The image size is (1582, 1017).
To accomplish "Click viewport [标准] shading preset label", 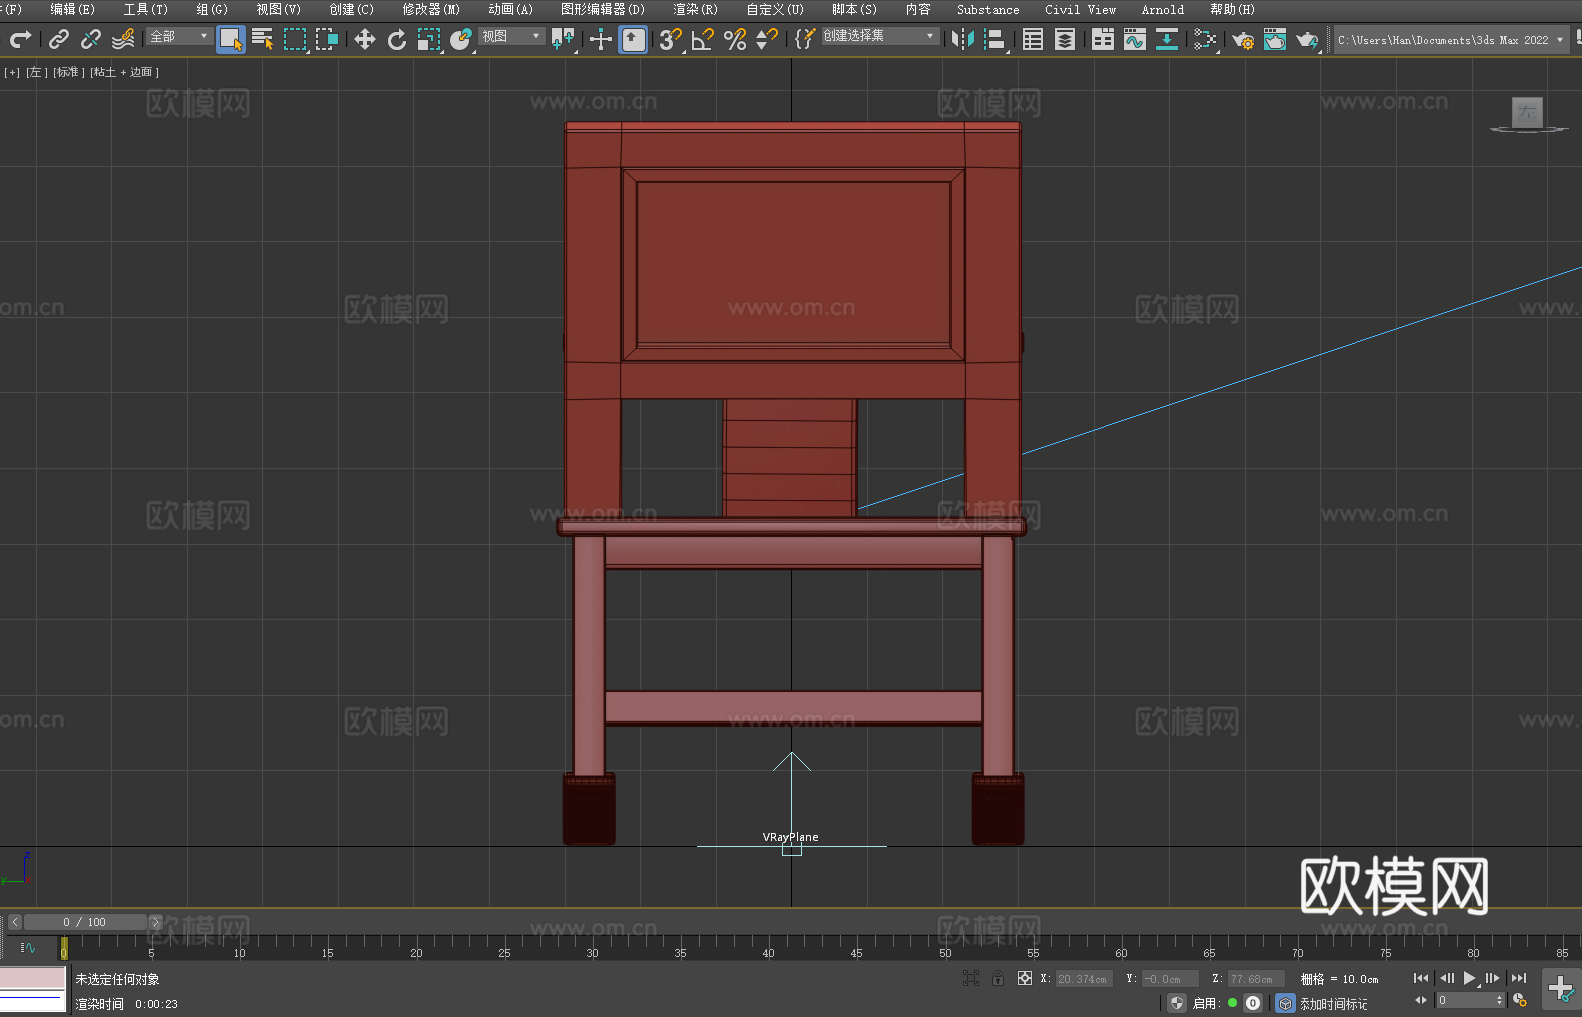I will point(69,72).
